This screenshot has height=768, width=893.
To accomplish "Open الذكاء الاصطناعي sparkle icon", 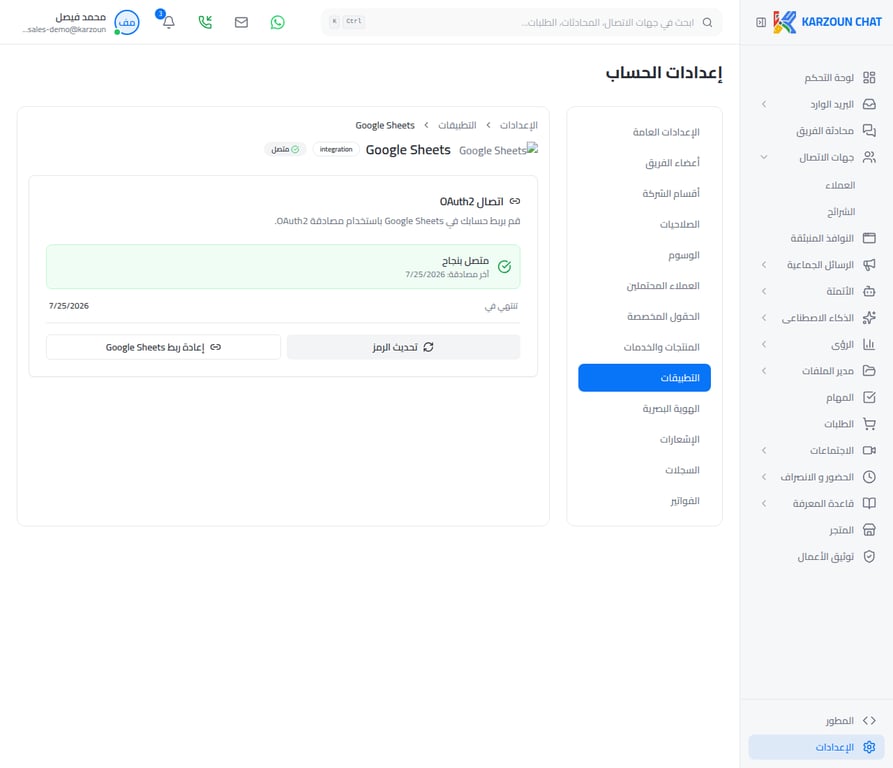I will click(x=869, y=318).
